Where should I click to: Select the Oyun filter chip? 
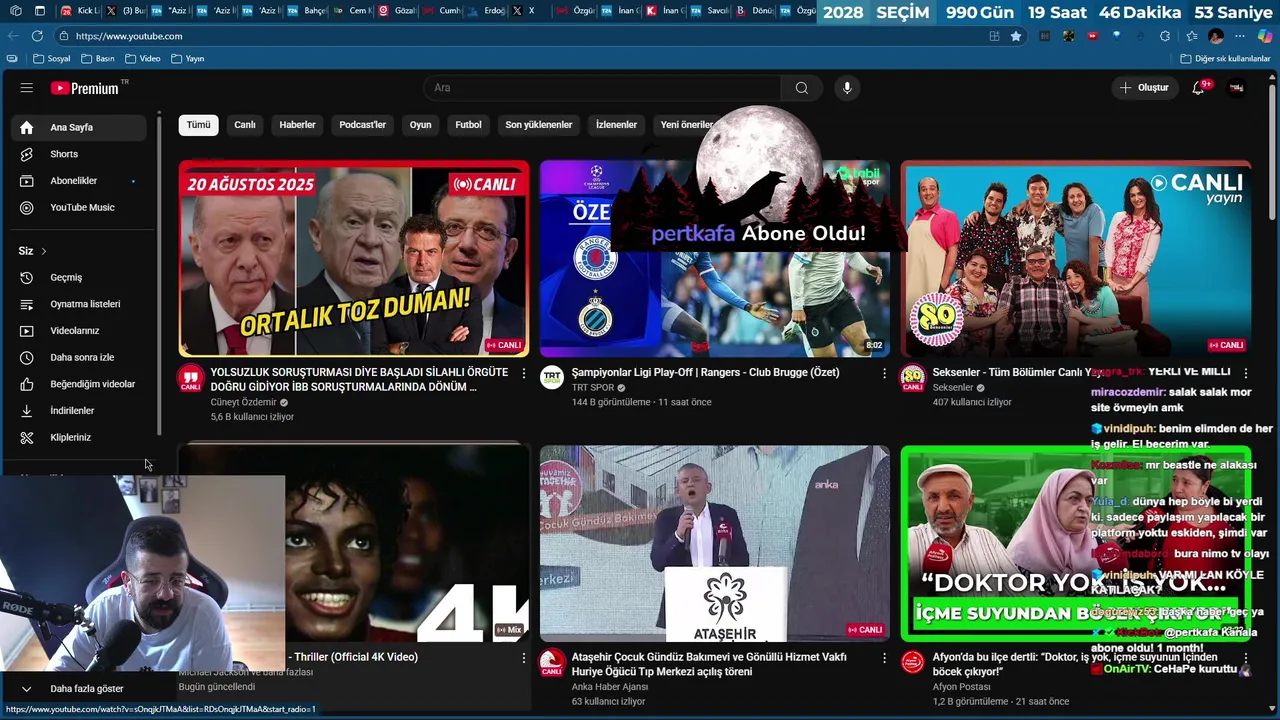point(420,125)
